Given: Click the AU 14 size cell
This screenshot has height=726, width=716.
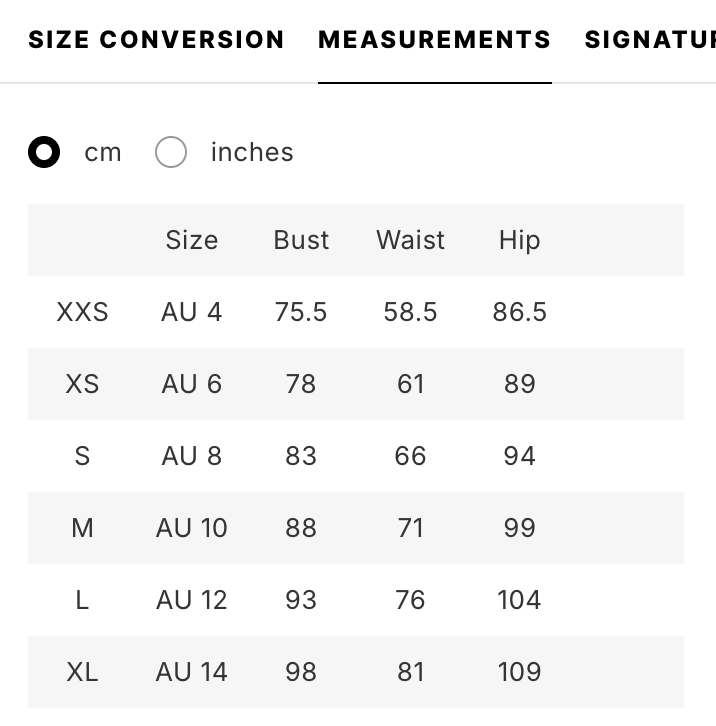Looking at the screenshot, I should point(191,672).
